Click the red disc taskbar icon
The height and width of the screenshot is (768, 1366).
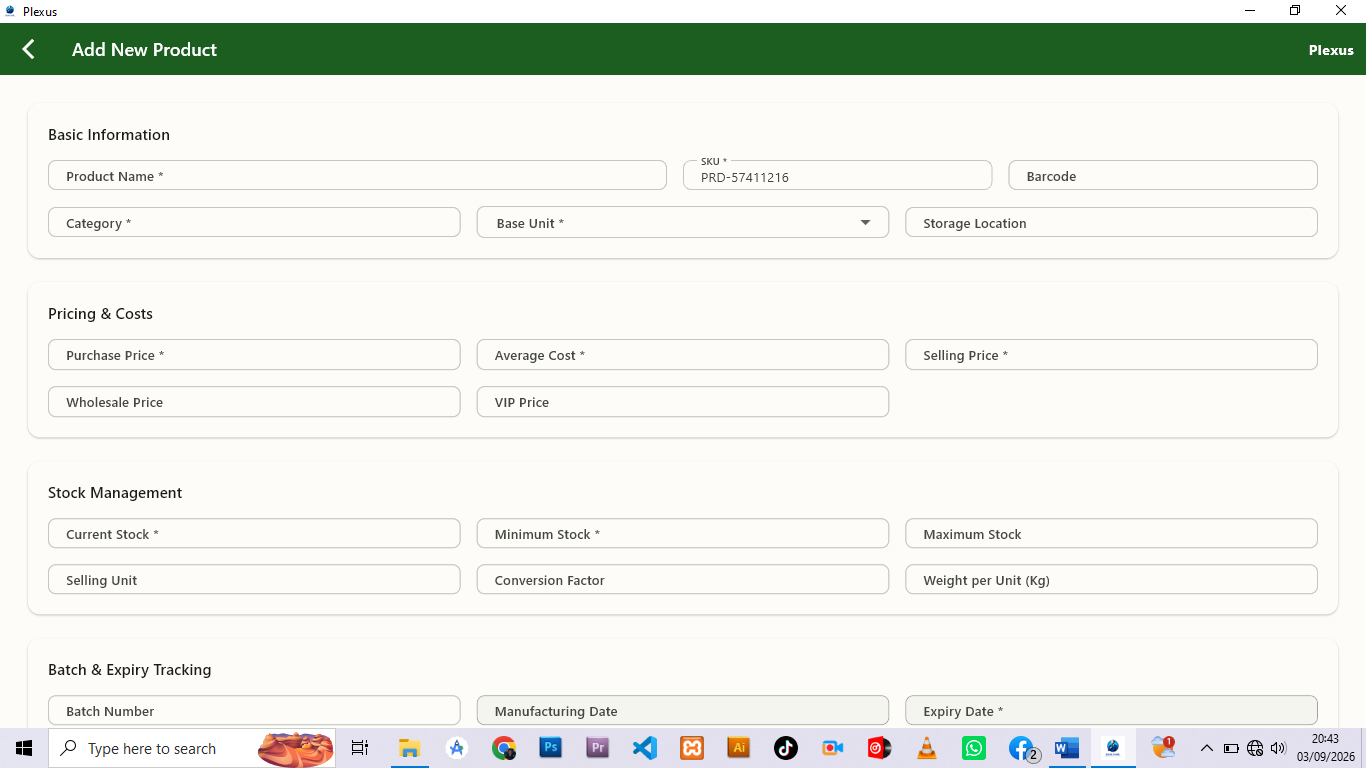pyautogui.click(x=880, y=748)
